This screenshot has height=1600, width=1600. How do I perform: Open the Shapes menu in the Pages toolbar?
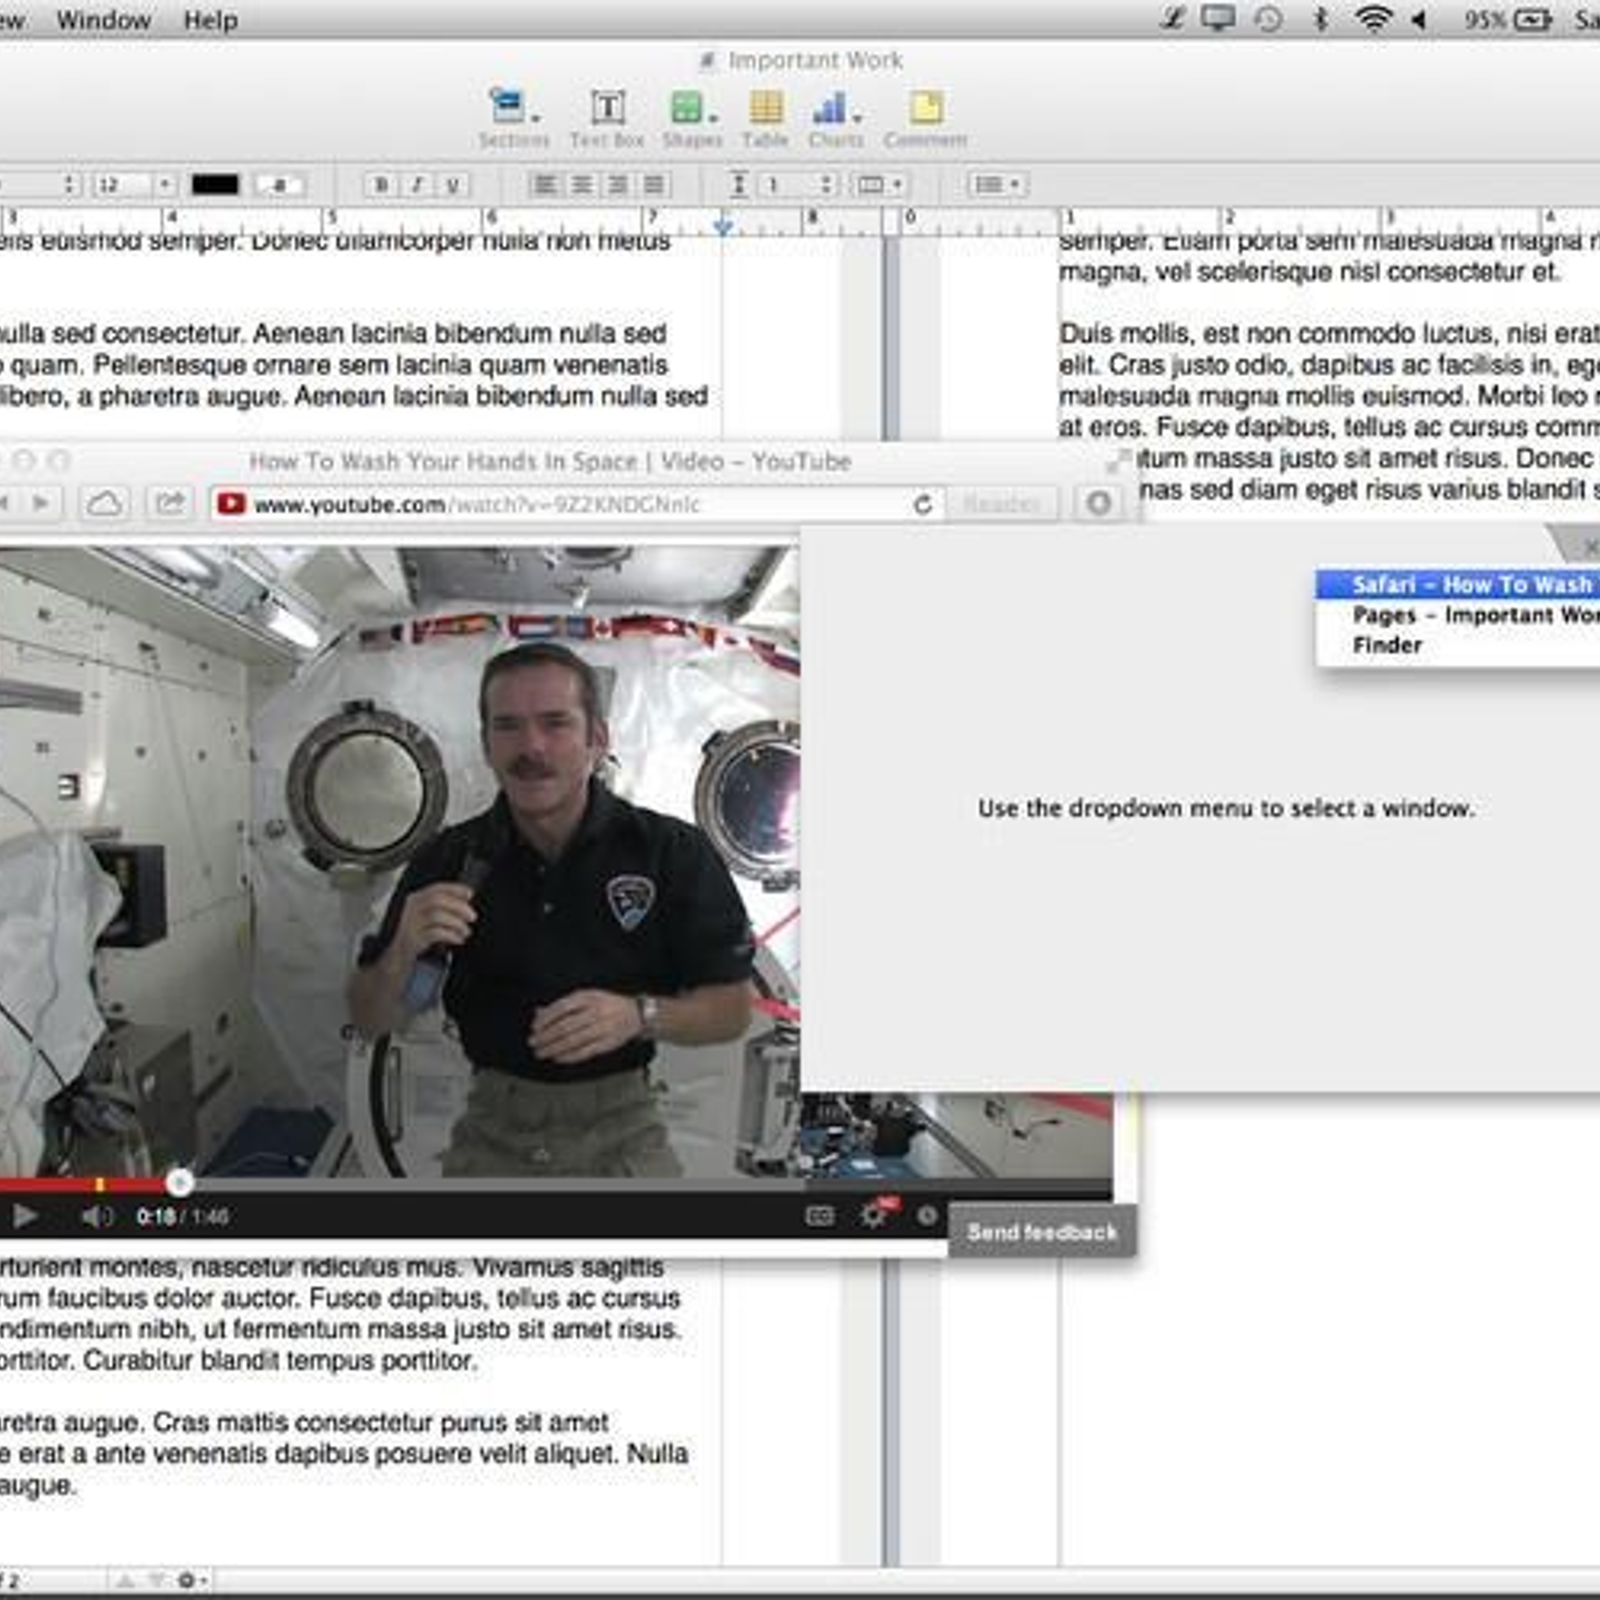(x=692, y=118)
